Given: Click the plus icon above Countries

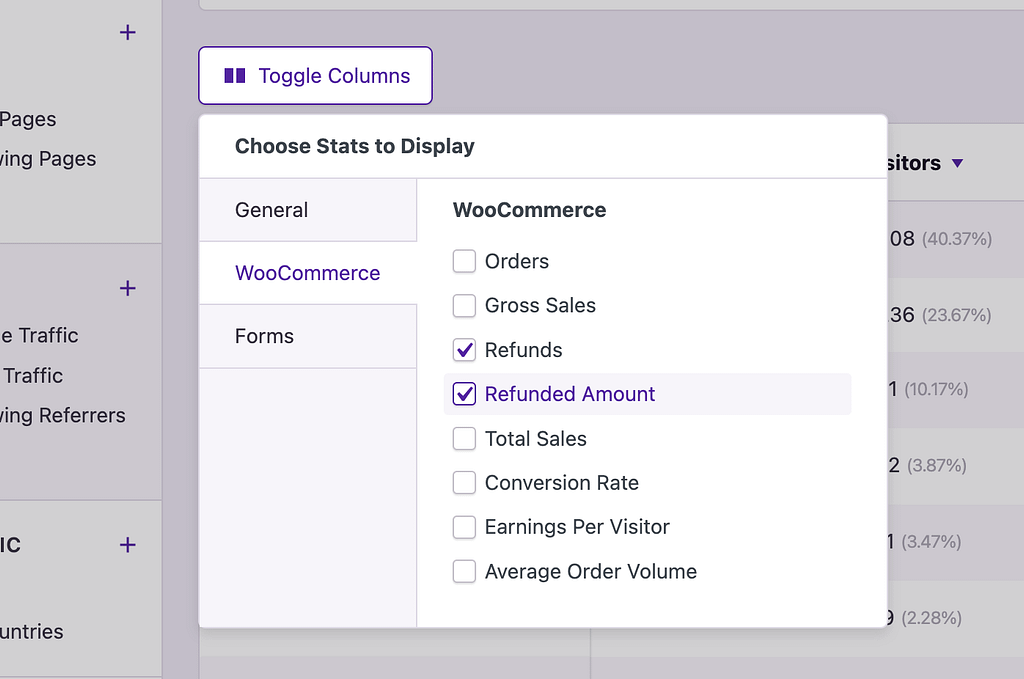Looking at the screenshot, I should pos(127,545).
